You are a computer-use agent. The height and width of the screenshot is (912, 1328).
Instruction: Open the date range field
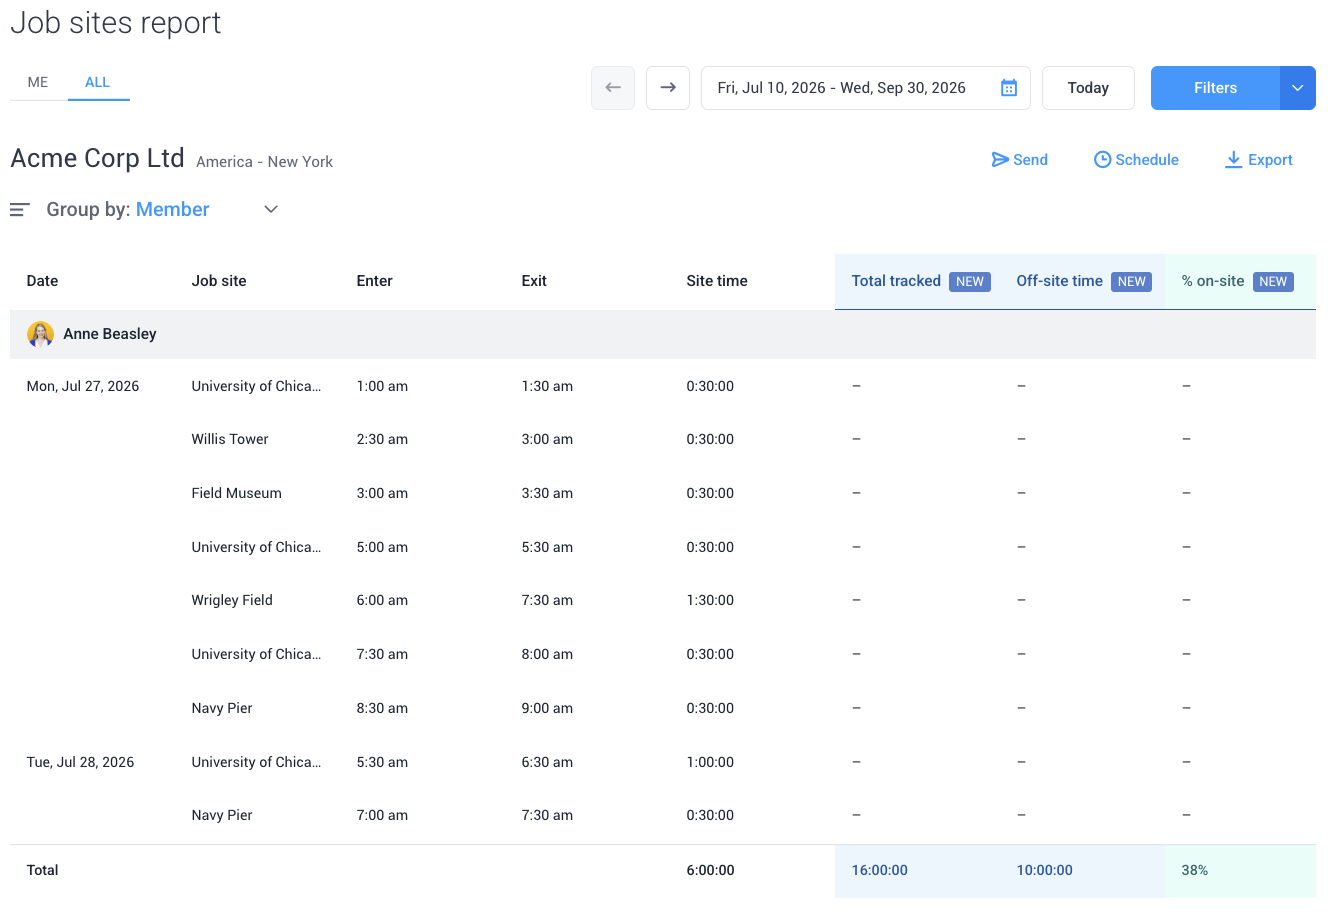tap(866, 88)
